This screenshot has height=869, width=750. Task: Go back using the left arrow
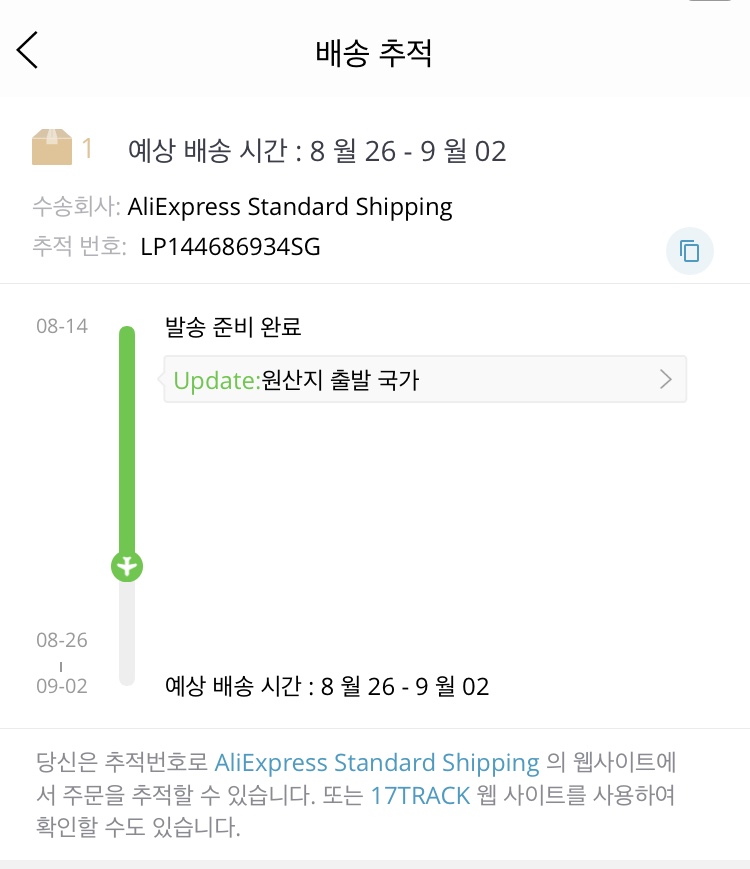click(x=28, y=50)
